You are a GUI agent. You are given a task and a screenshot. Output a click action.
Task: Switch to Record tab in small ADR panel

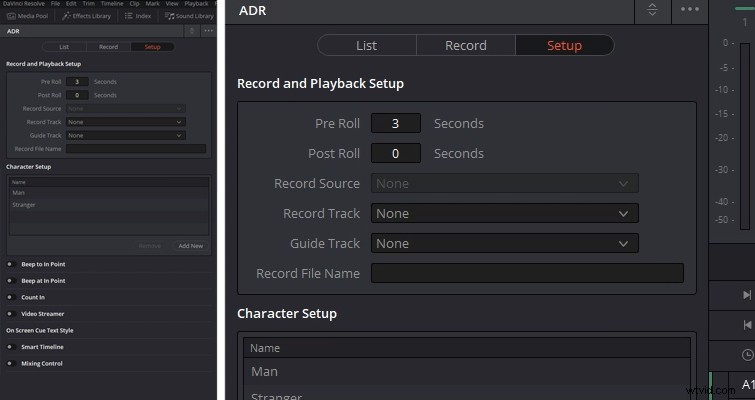[108, 47]
